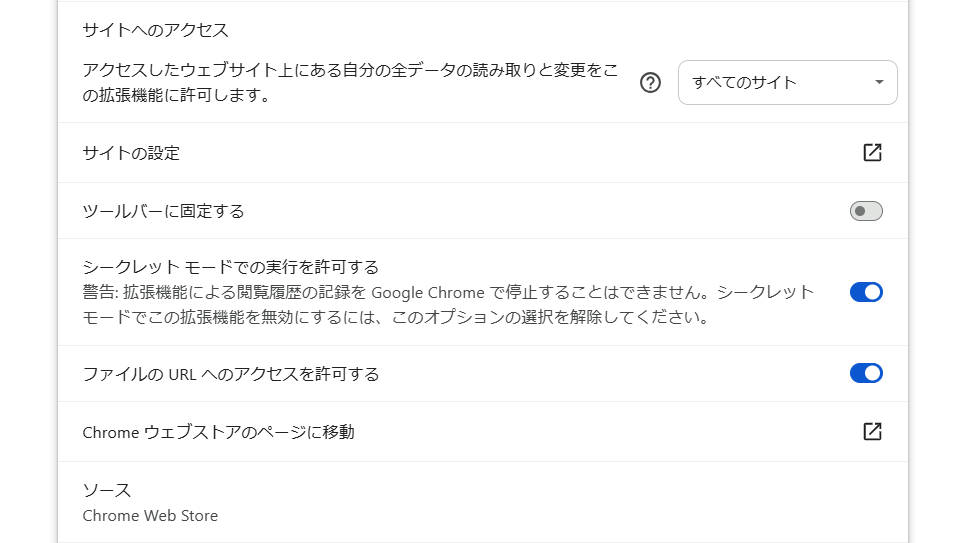Open the サイトの設定 external link icon
This screenshot has width=976, height=543.
pyautogui.click(x=872, y=153)
